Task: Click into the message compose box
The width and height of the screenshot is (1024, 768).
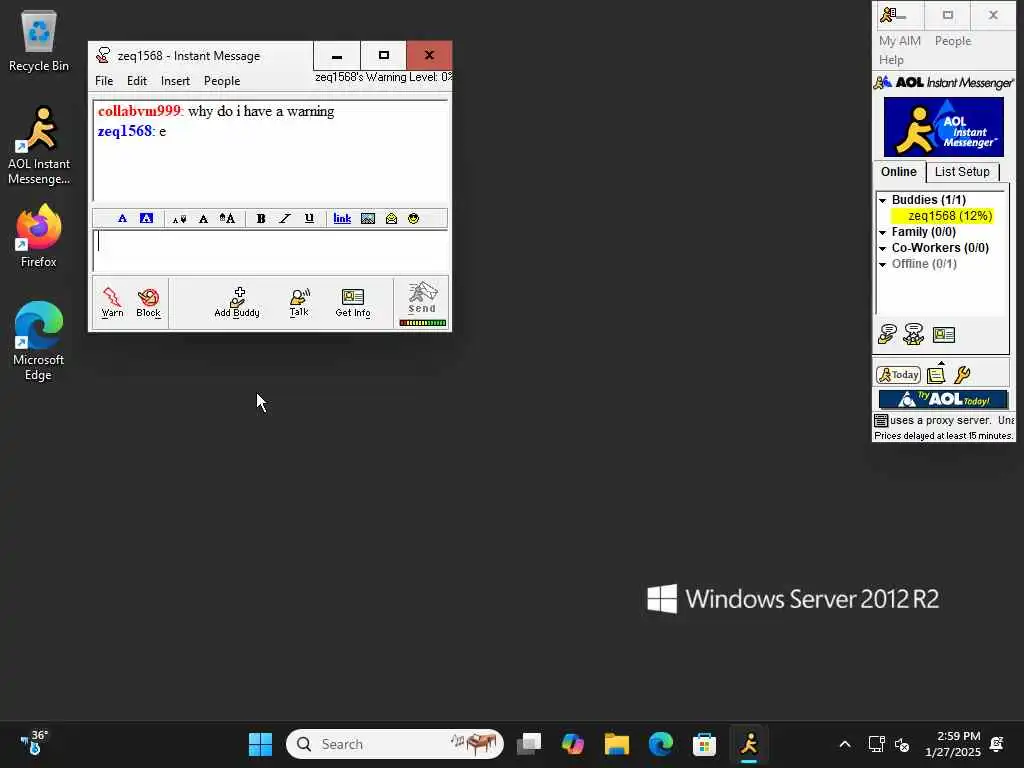Action: click(x=270, y=251)
